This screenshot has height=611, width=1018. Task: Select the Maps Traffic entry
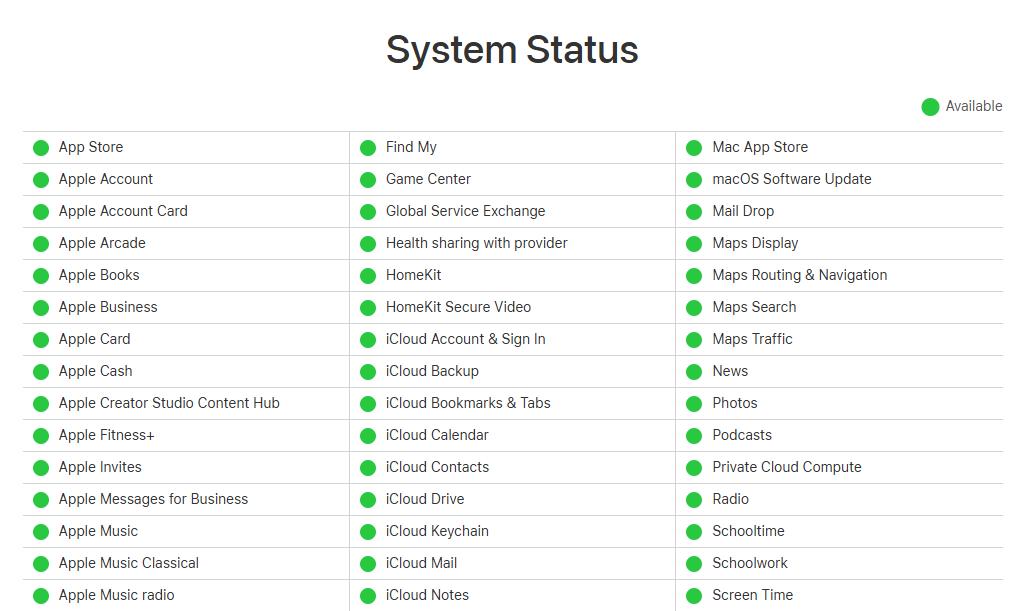[752, 339]
